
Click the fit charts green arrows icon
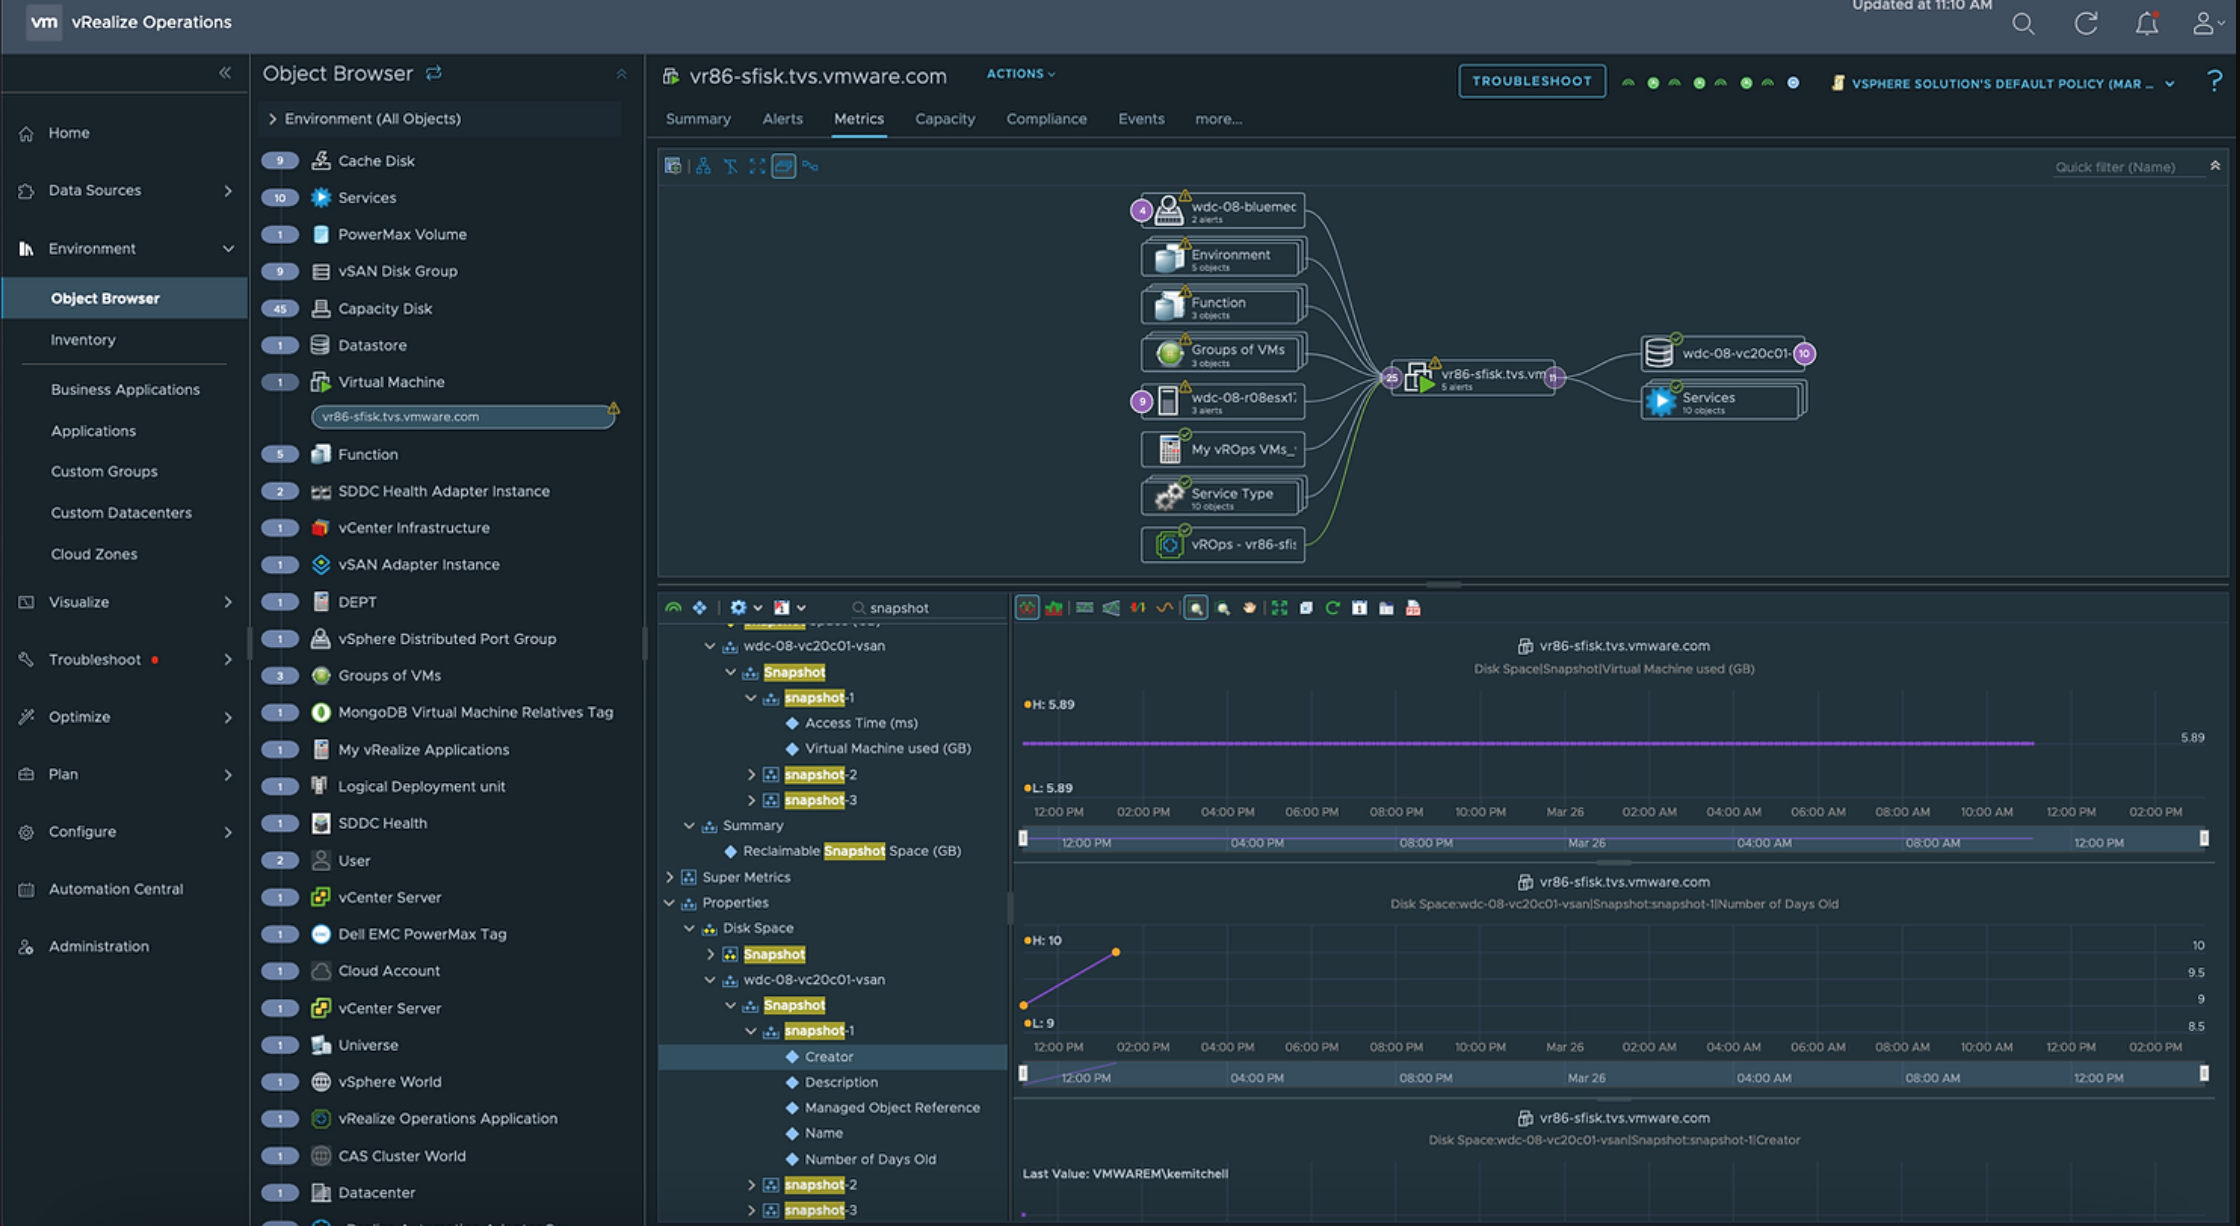click(x=1279, y=608)
